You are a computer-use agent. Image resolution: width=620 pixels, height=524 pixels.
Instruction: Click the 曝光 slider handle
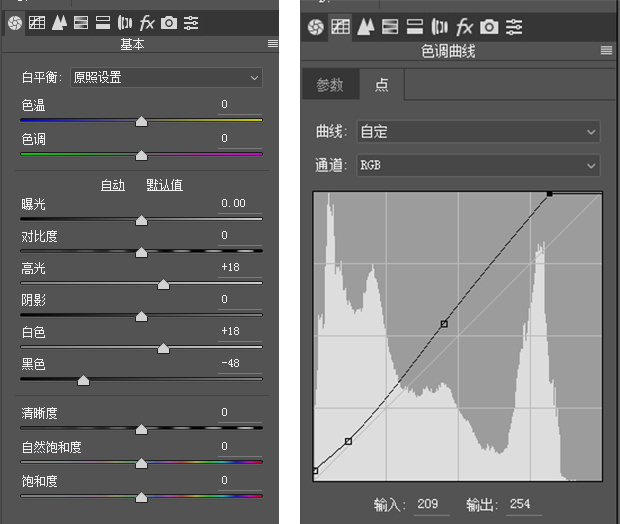pyautogui.click(x=141, y=221)
